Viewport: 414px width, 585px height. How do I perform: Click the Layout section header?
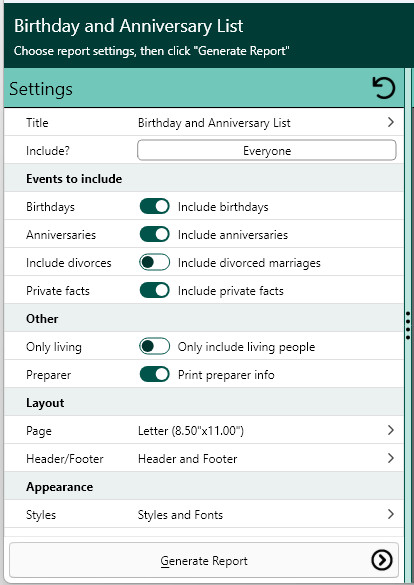pos(45,403)
